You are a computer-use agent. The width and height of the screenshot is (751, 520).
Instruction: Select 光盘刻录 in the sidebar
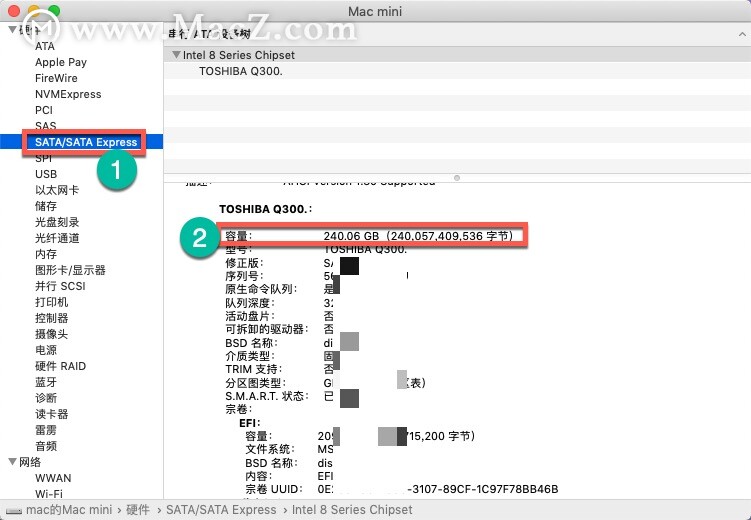coord(57,222)
